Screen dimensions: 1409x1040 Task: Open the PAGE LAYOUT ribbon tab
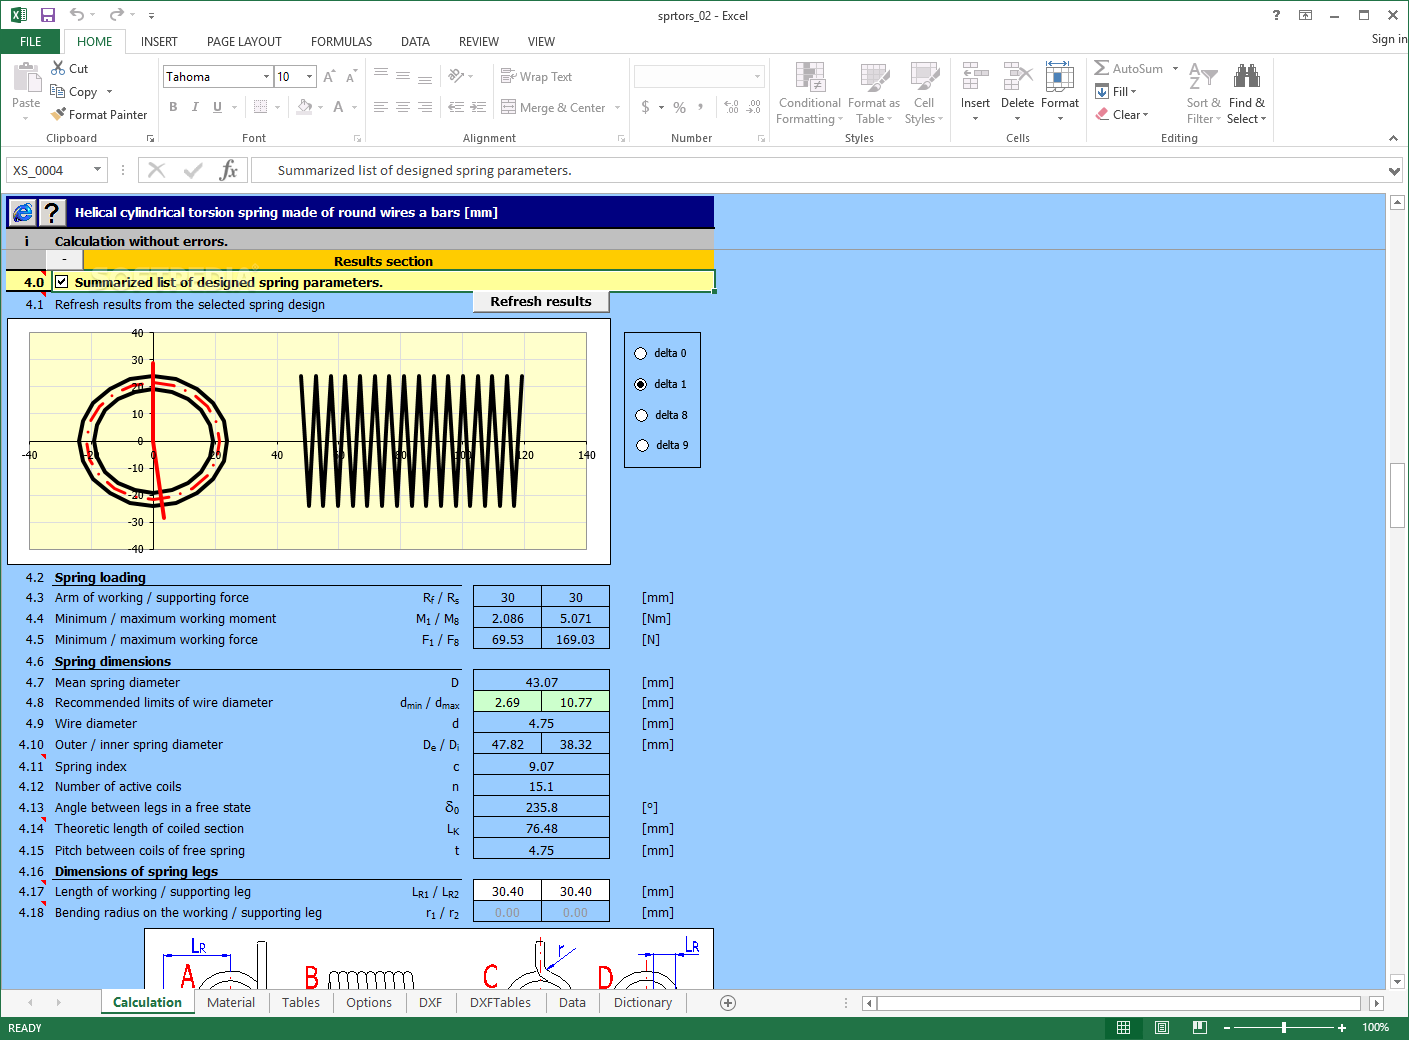click(x=244, y=42)
